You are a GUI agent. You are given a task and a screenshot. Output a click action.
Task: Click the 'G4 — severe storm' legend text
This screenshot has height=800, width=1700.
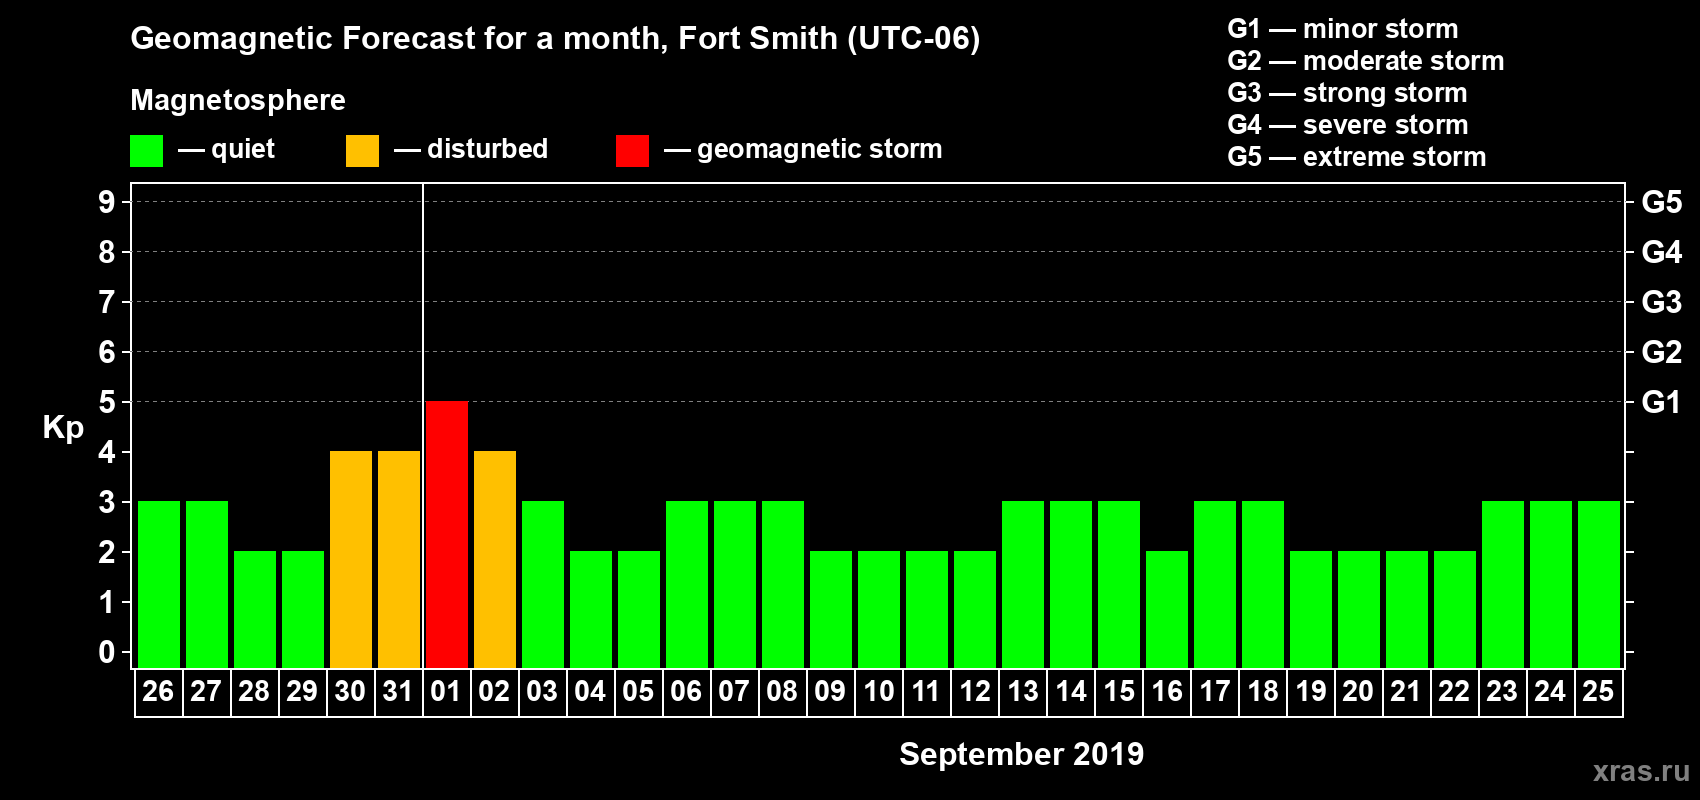(x=1348, y=125)
